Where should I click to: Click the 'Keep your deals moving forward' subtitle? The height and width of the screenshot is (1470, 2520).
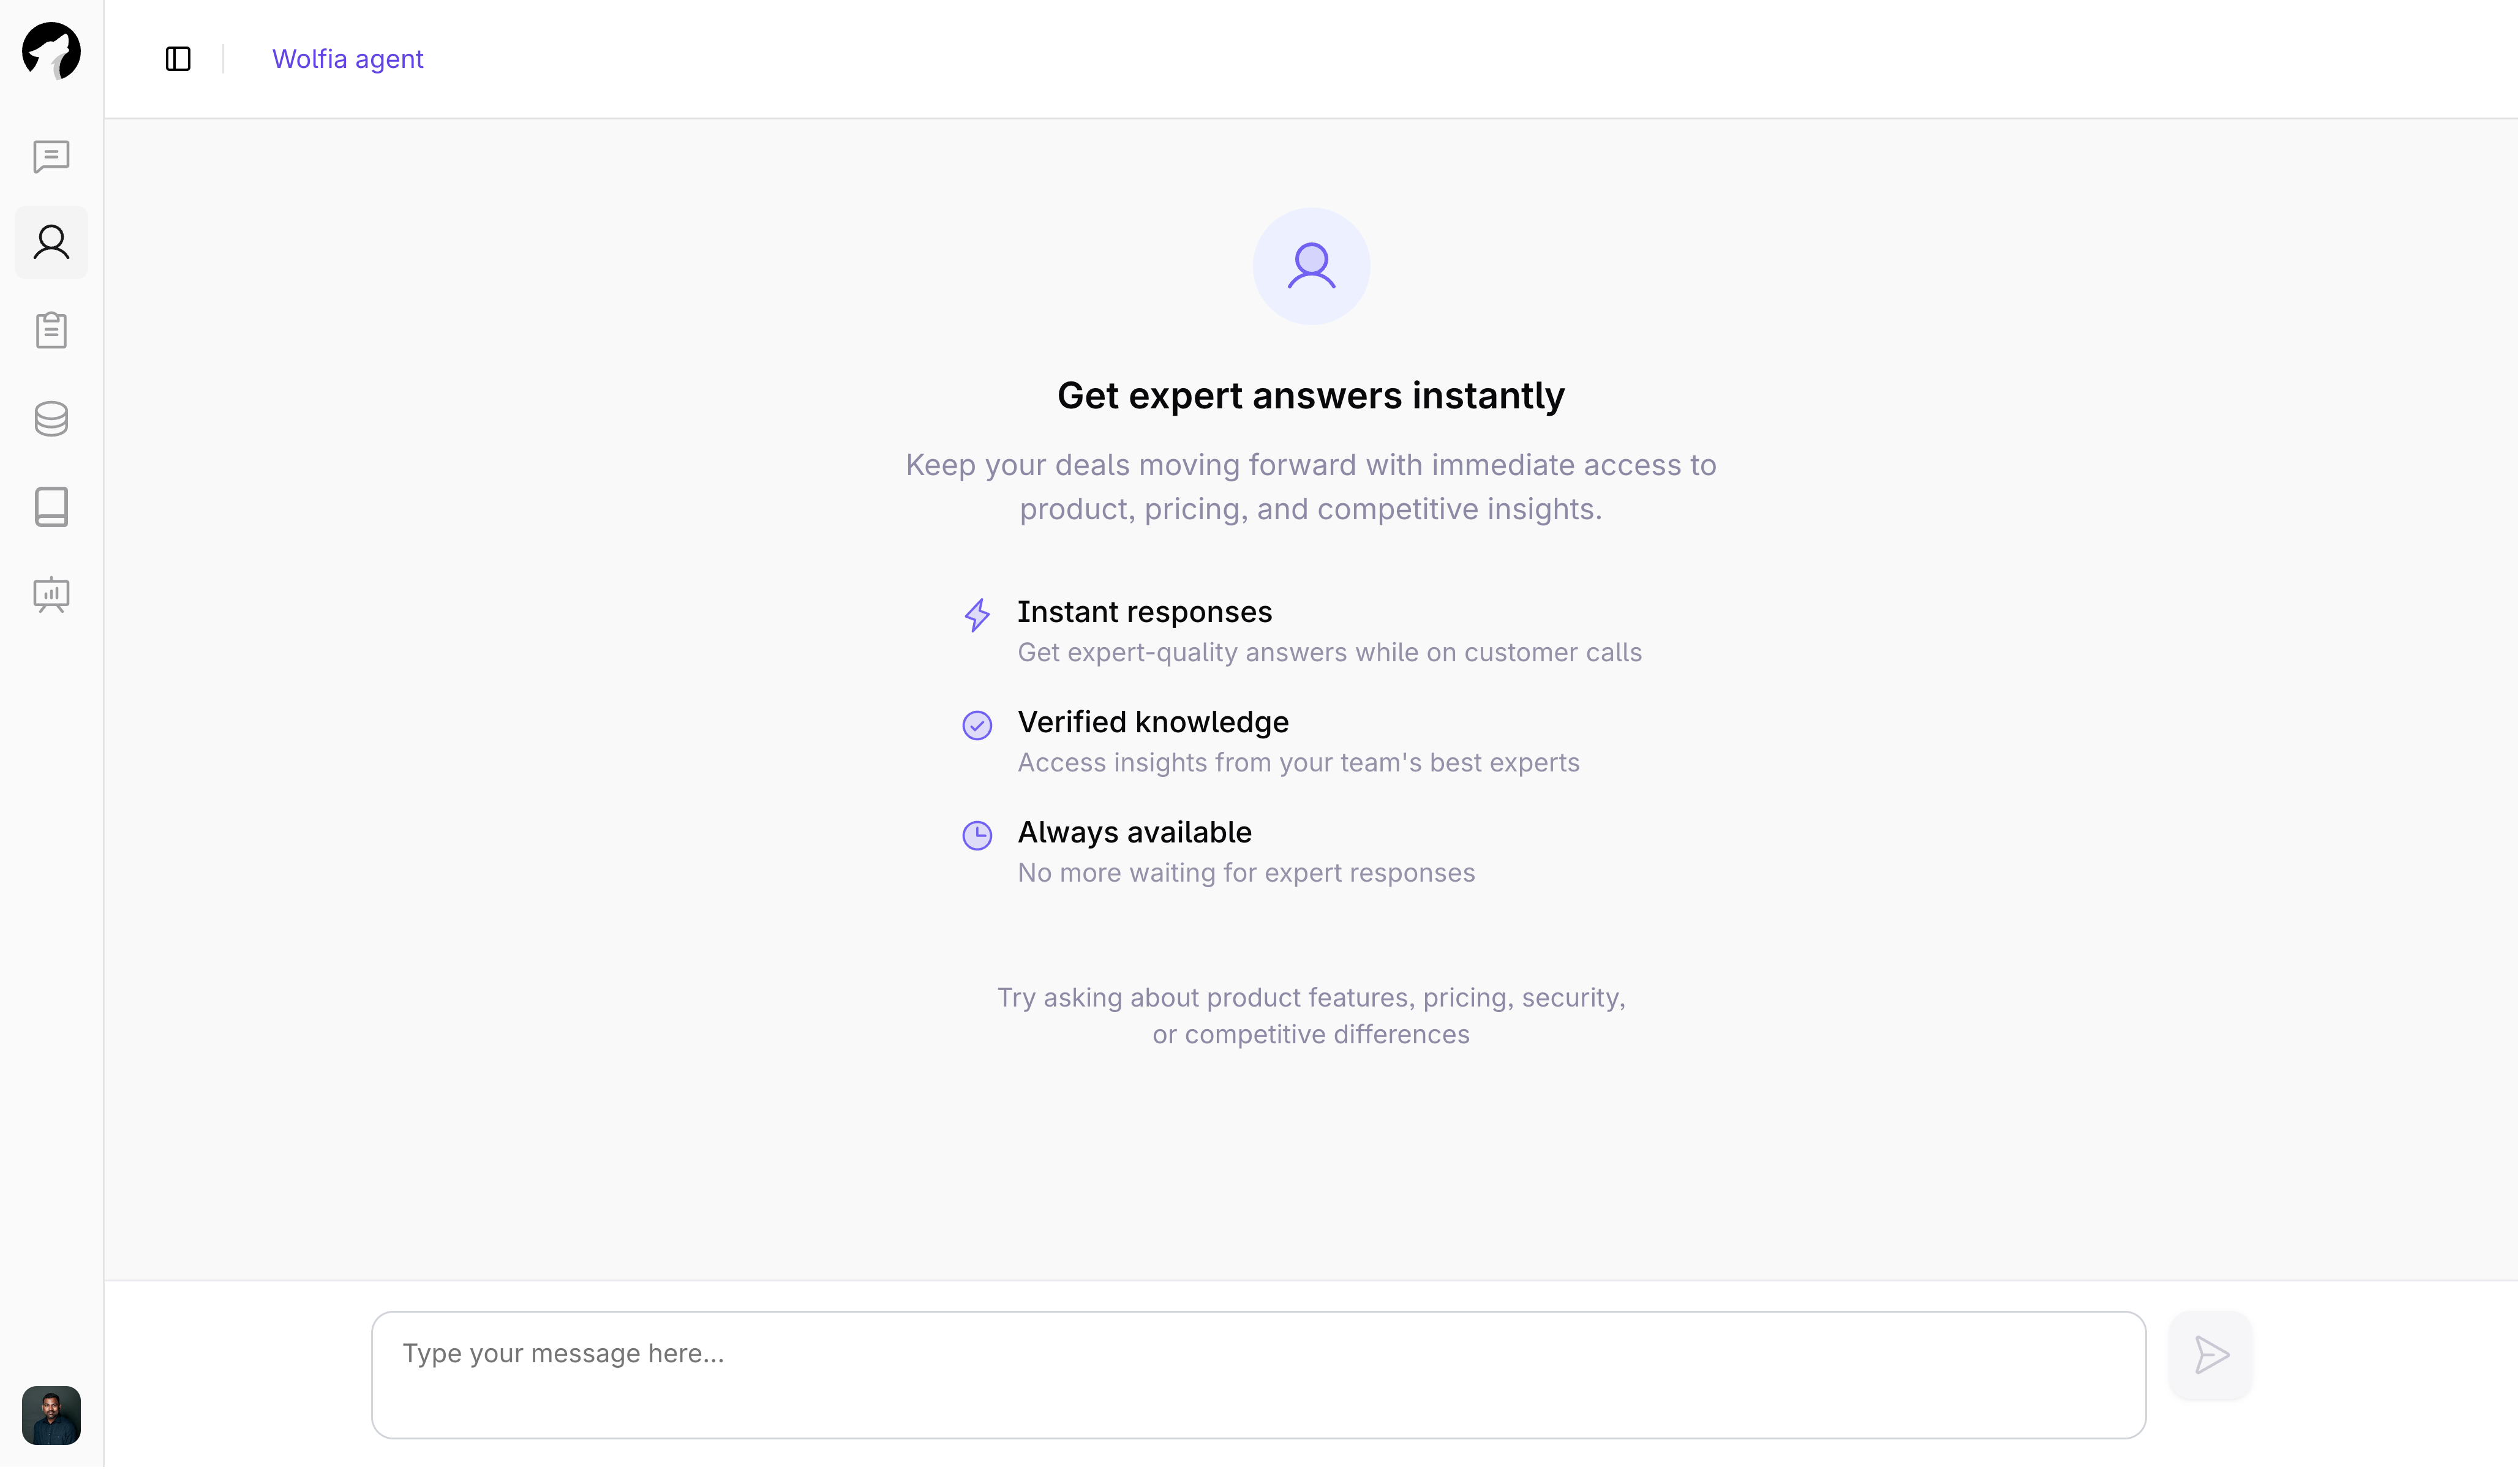click(1311, 487)
